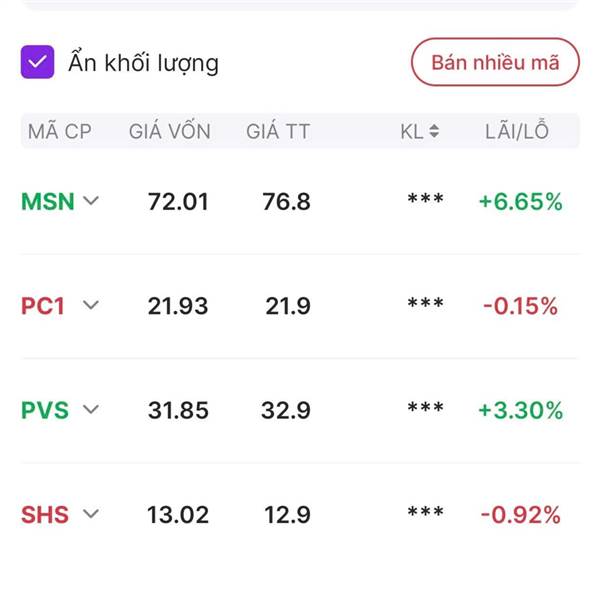This screenshot has width=600, height=600.
Task: Expand the SHS row chevron
Action: click(91, 514)
